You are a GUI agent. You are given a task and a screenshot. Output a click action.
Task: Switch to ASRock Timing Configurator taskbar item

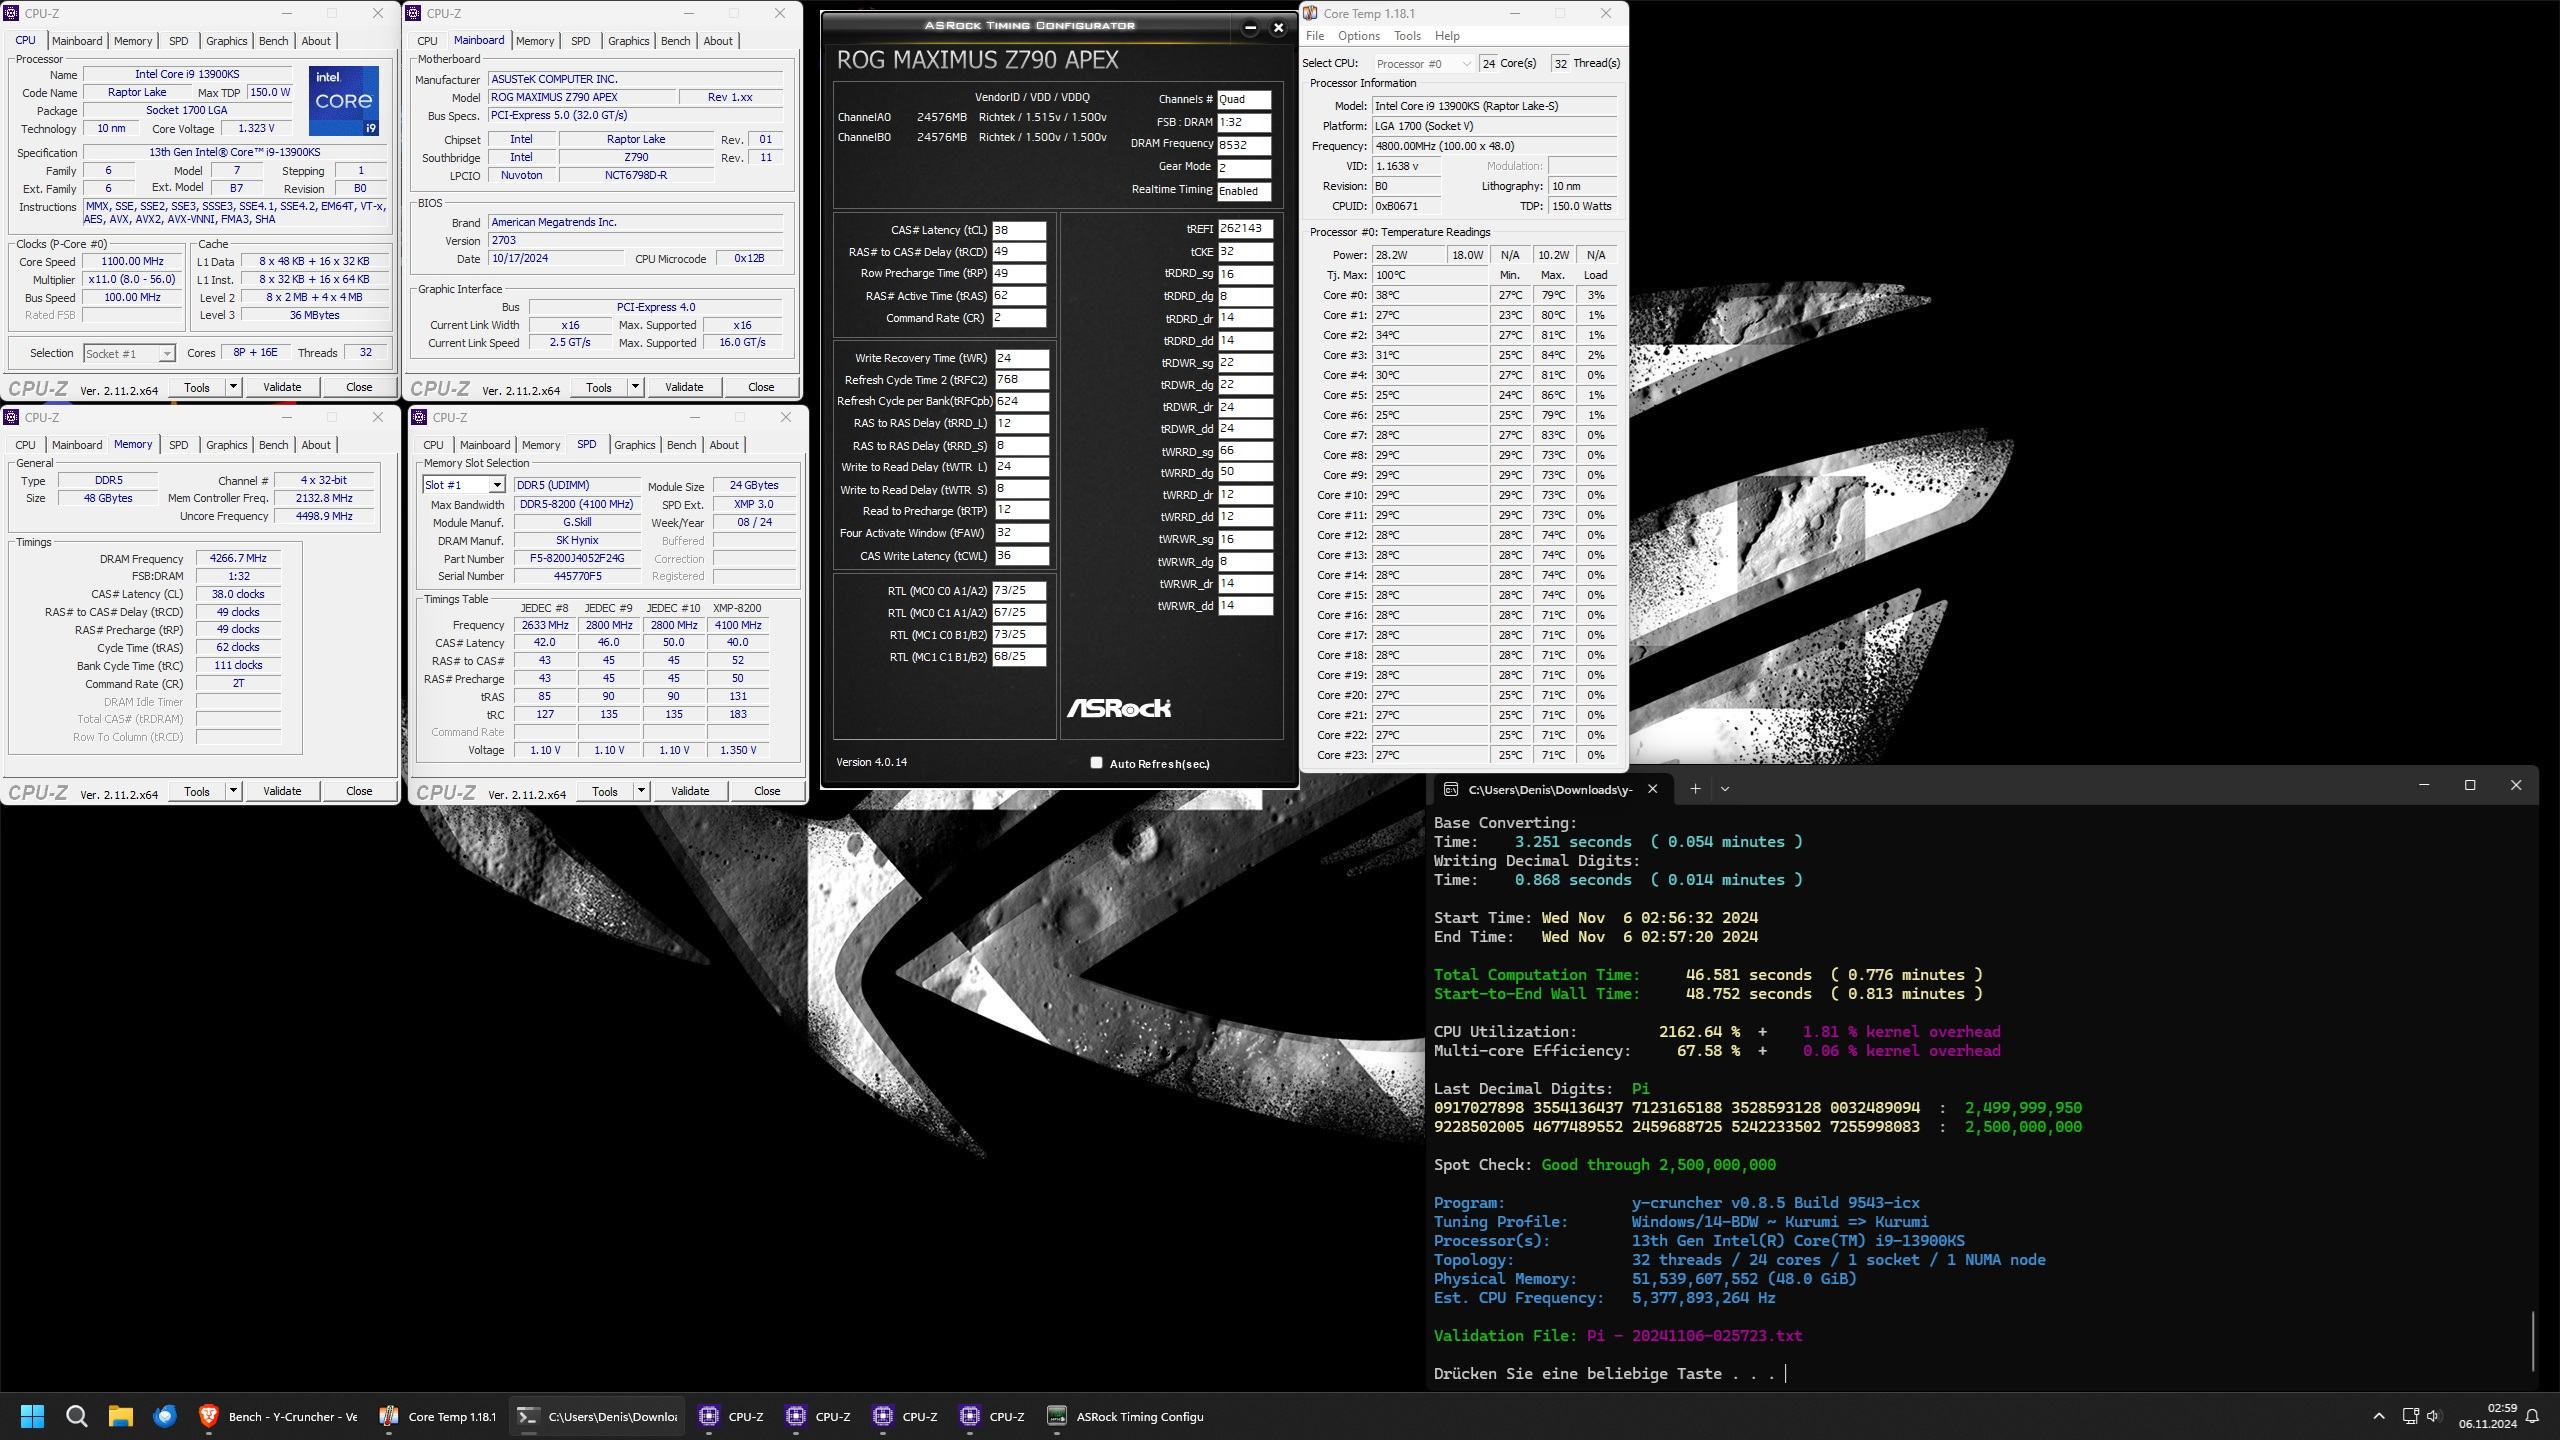click(1126, 1416)
